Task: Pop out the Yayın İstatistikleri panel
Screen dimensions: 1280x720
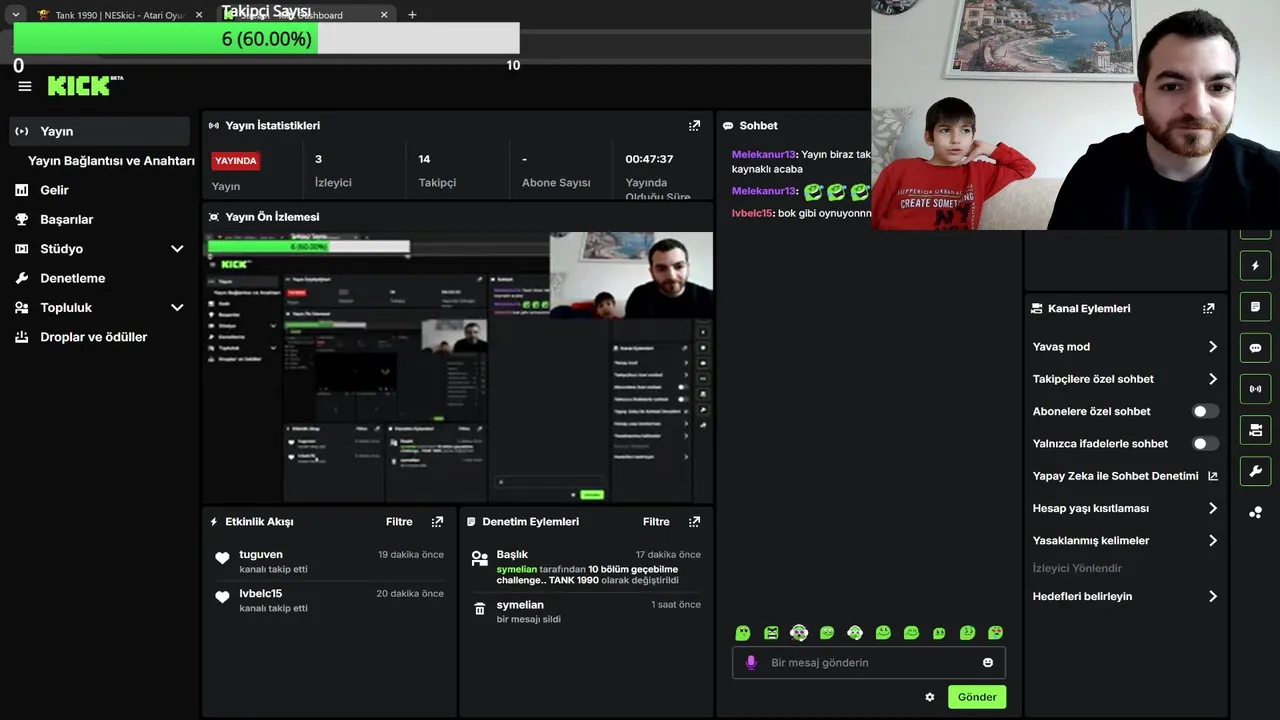Action: 694,126
